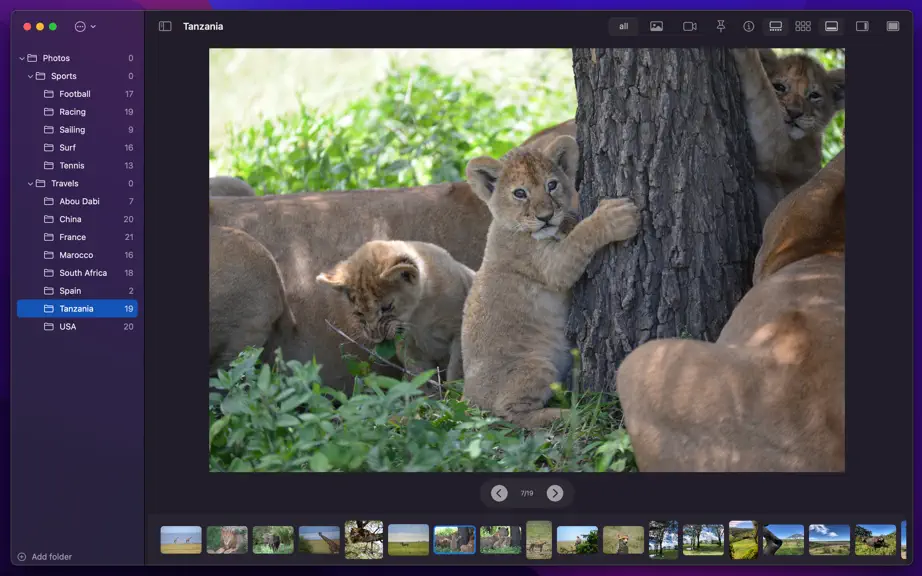Open the resting male lion thumbnail
The width and height of the screenshot is (922, 576).
(x=227, y=540)
